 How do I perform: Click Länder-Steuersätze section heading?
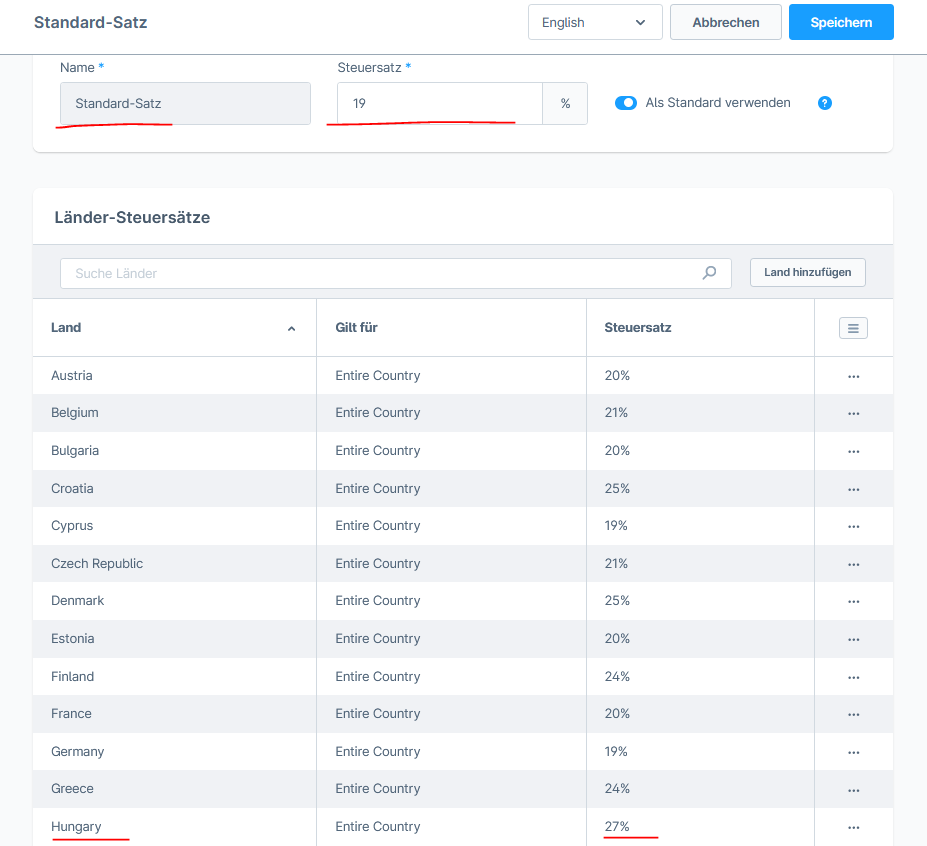tap(132, 218)
